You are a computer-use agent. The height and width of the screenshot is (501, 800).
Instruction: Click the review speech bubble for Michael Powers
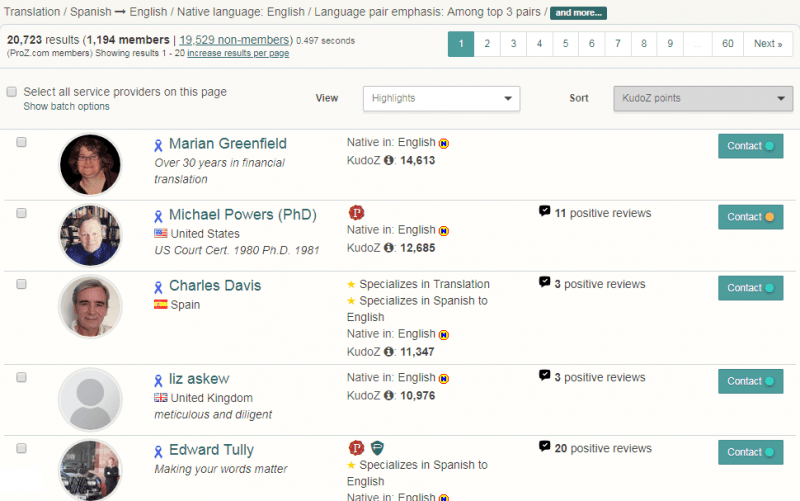point(544,212)
